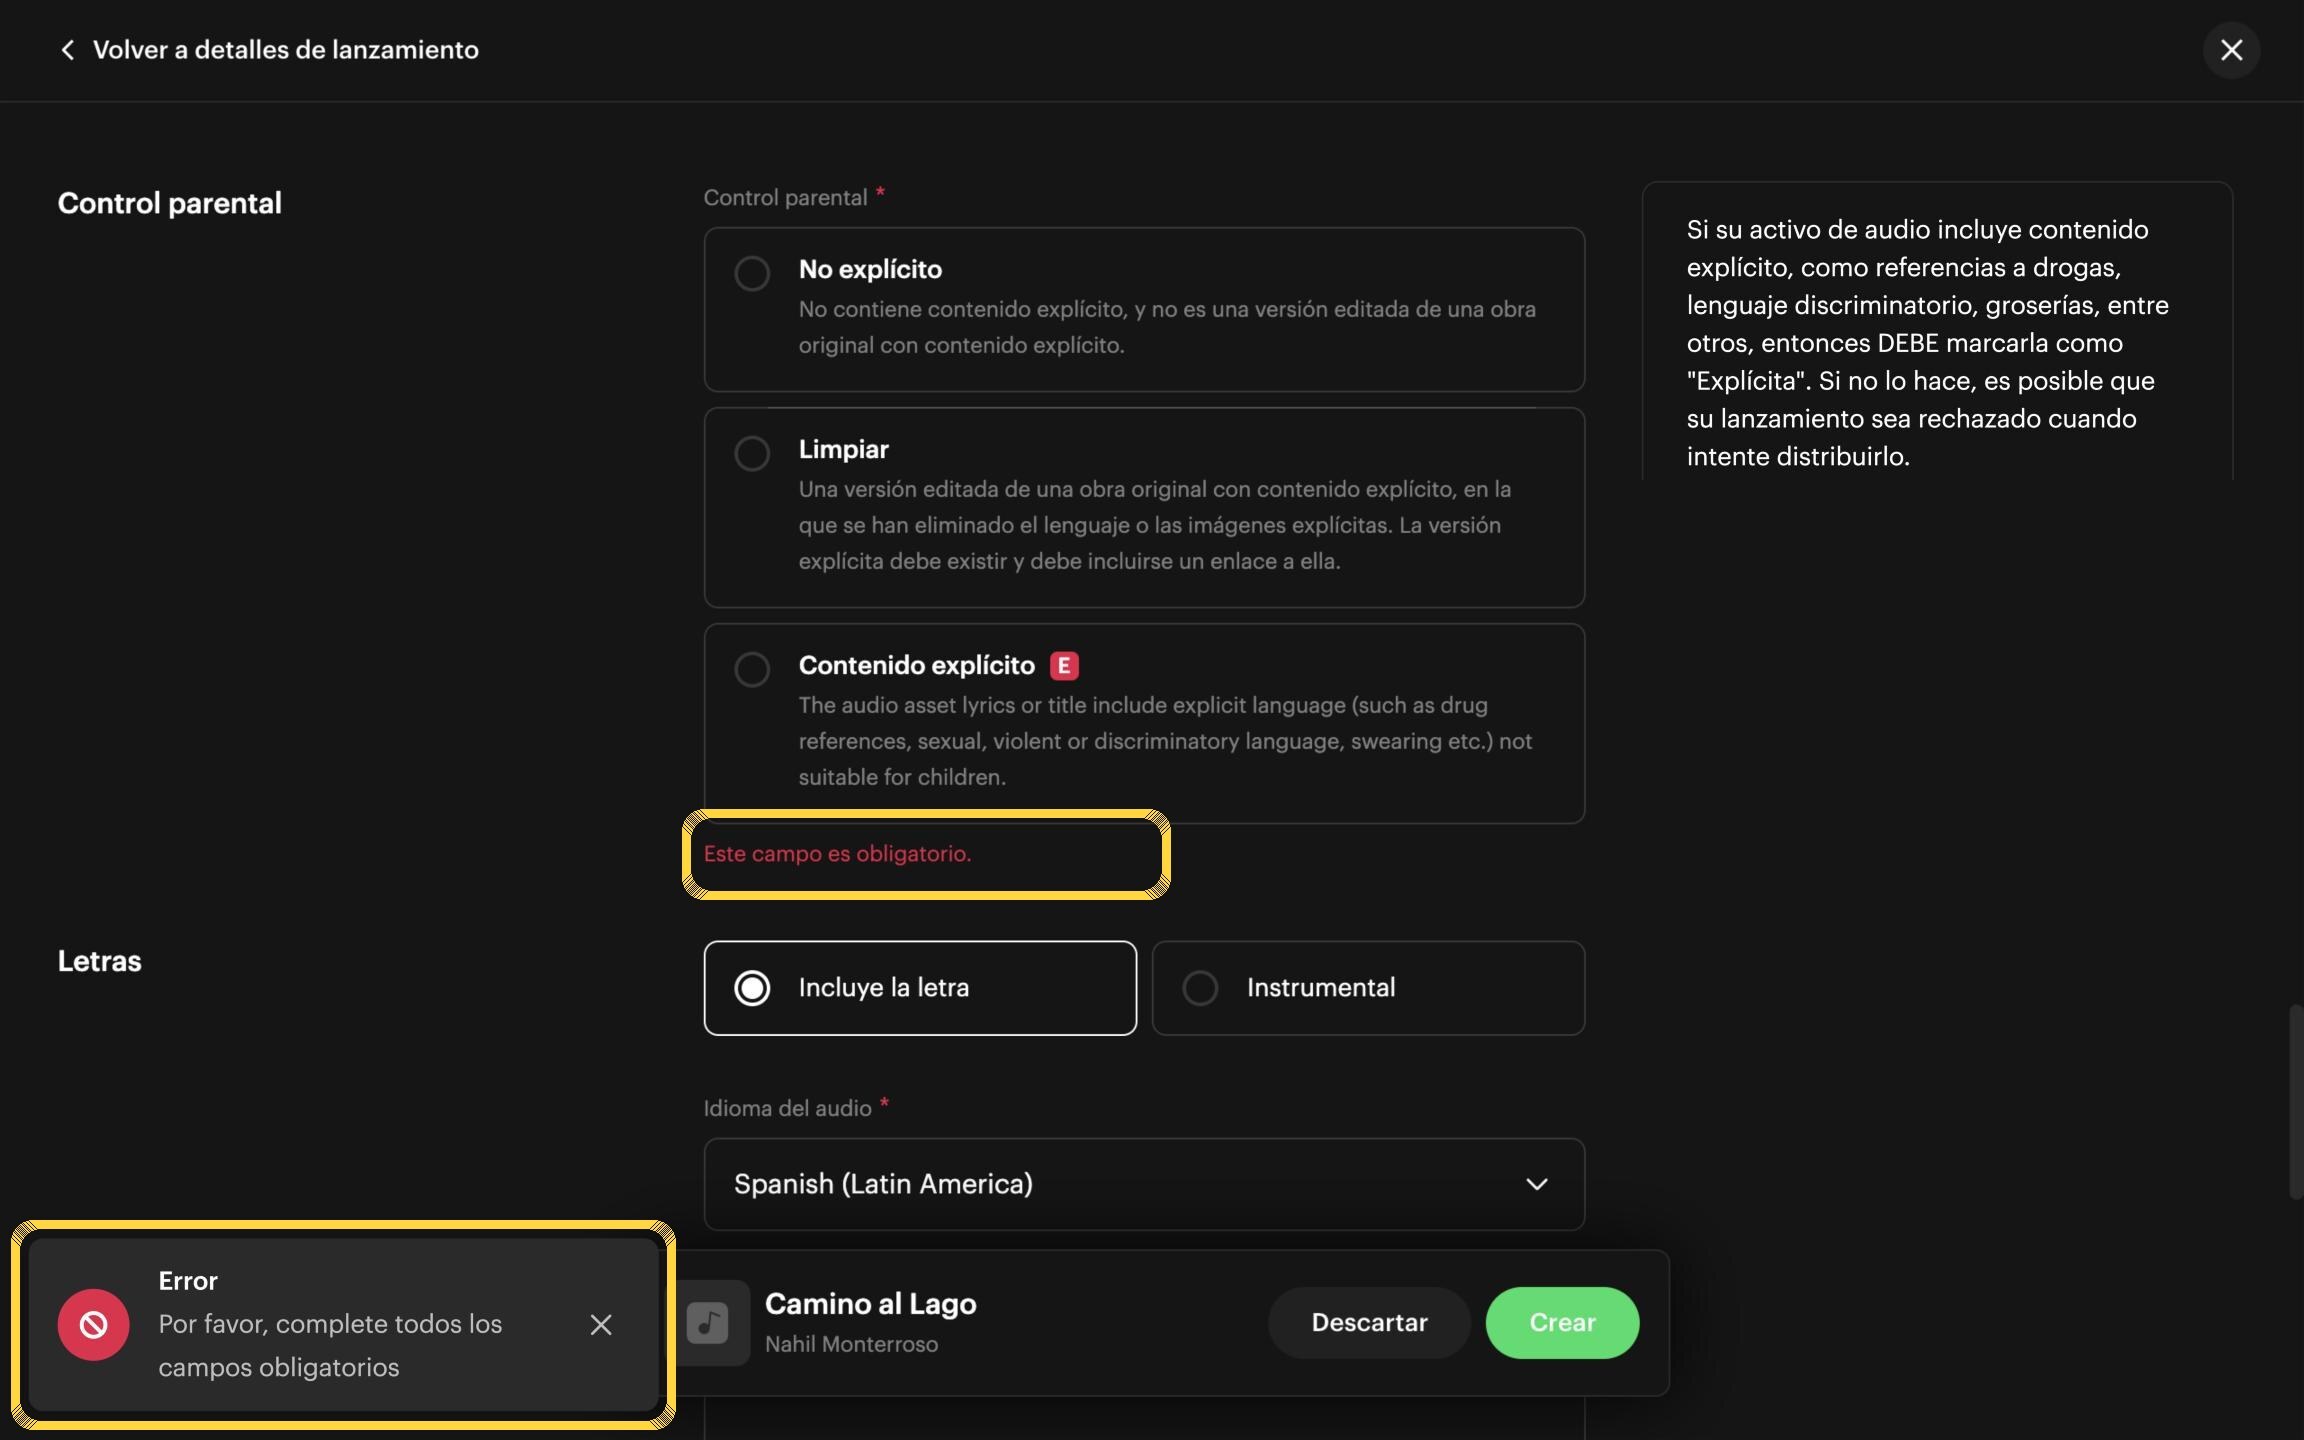Click the Error toast message text
This screenshot has height=1440, width=2304.
330,1345
